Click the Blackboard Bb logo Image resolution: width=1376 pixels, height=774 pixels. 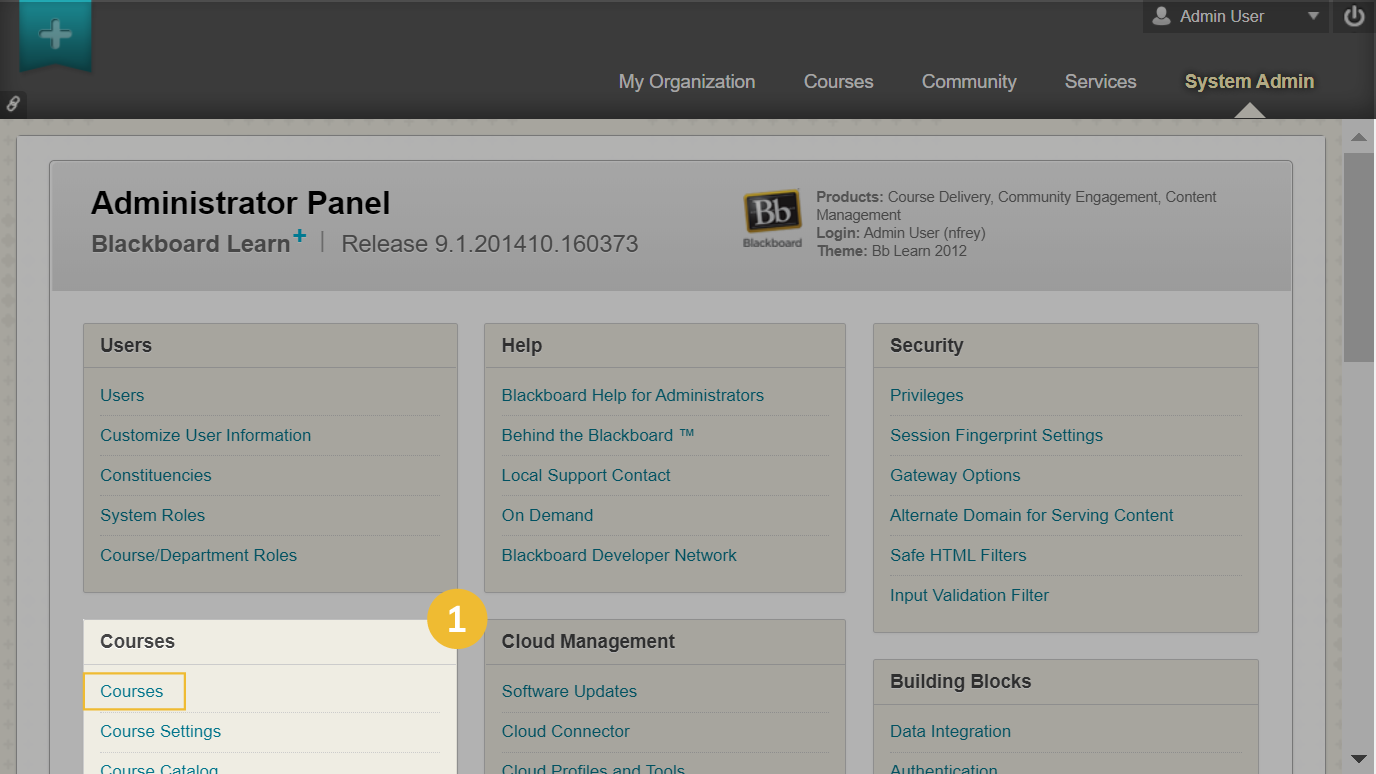772,218
